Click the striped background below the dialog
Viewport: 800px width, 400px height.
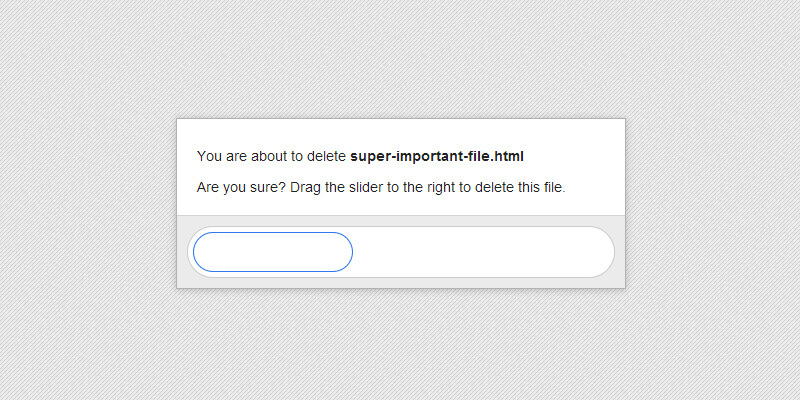pos(400,345)
